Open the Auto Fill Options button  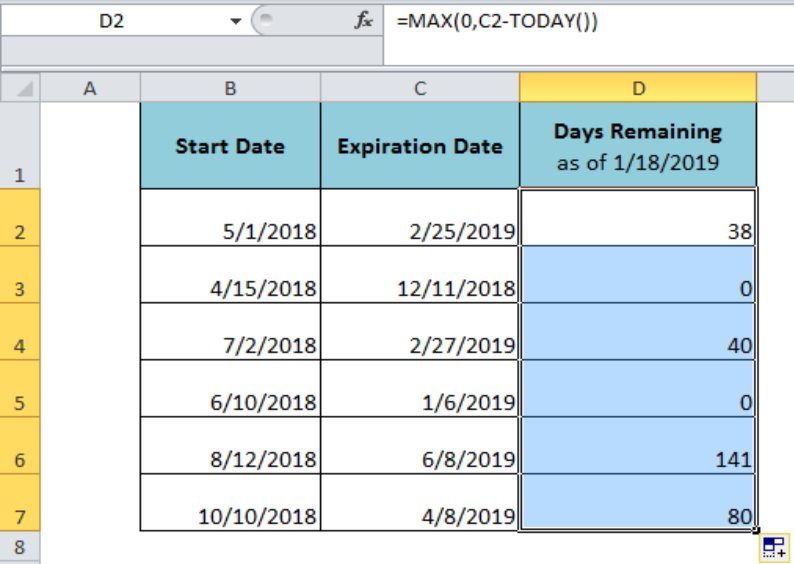[x=775, y=548]
